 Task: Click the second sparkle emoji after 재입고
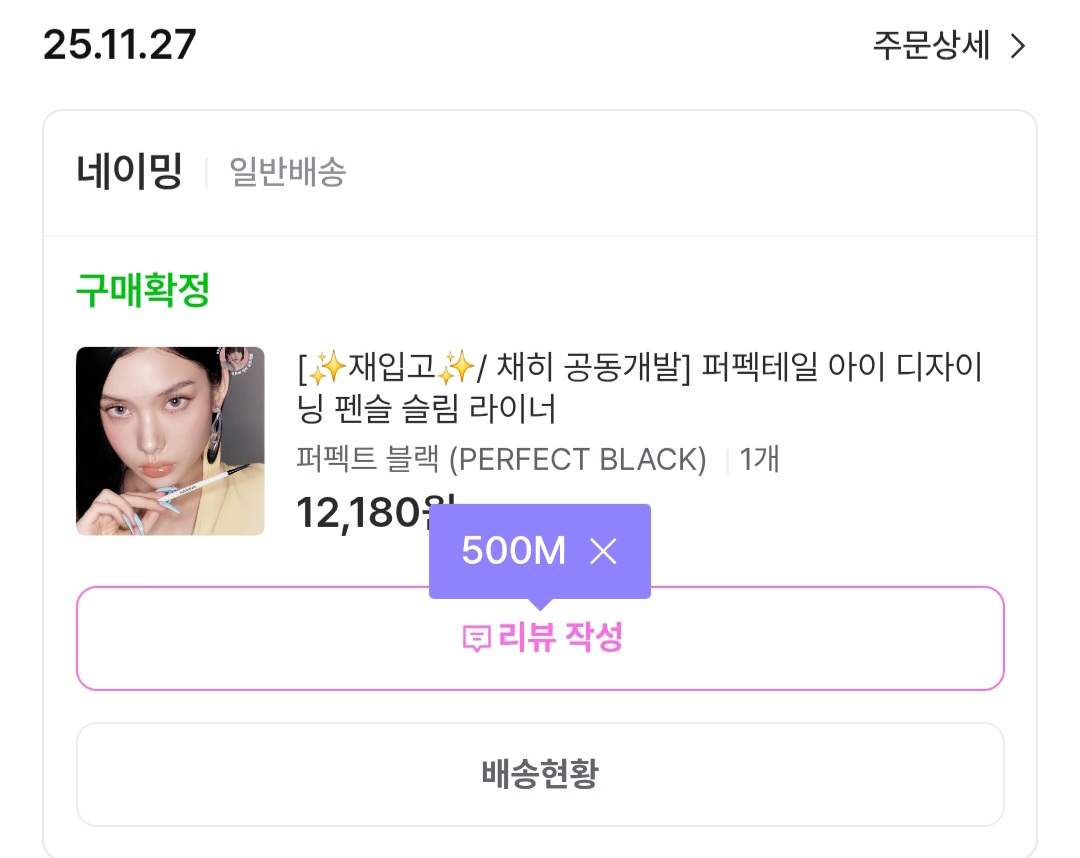[457, 369]
